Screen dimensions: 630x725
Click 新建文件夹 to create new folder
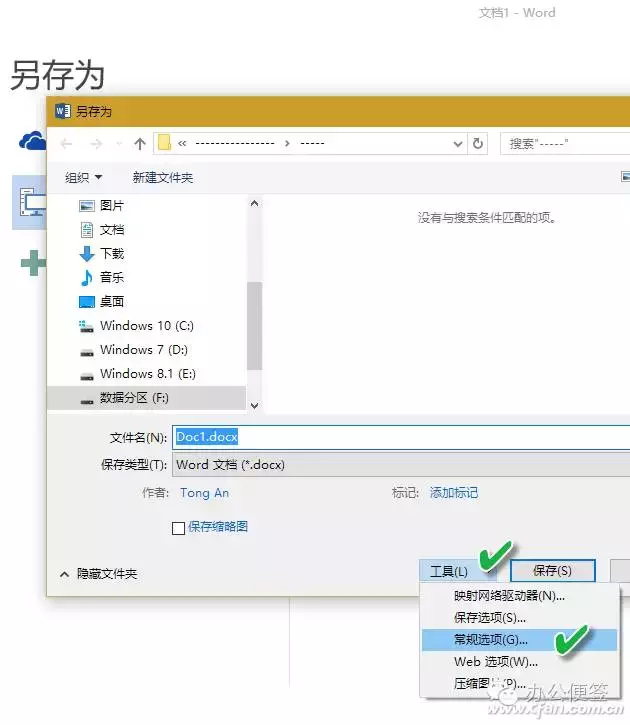163,178
